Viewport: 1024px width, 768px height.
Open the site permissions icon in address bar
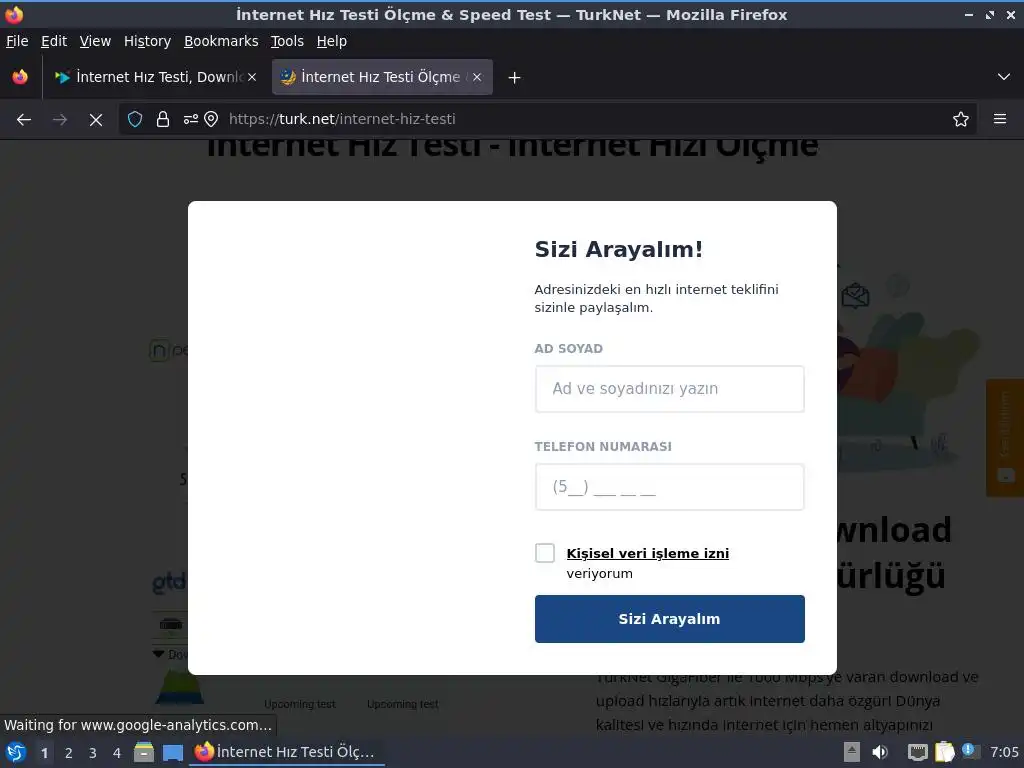tap(190, 119)
